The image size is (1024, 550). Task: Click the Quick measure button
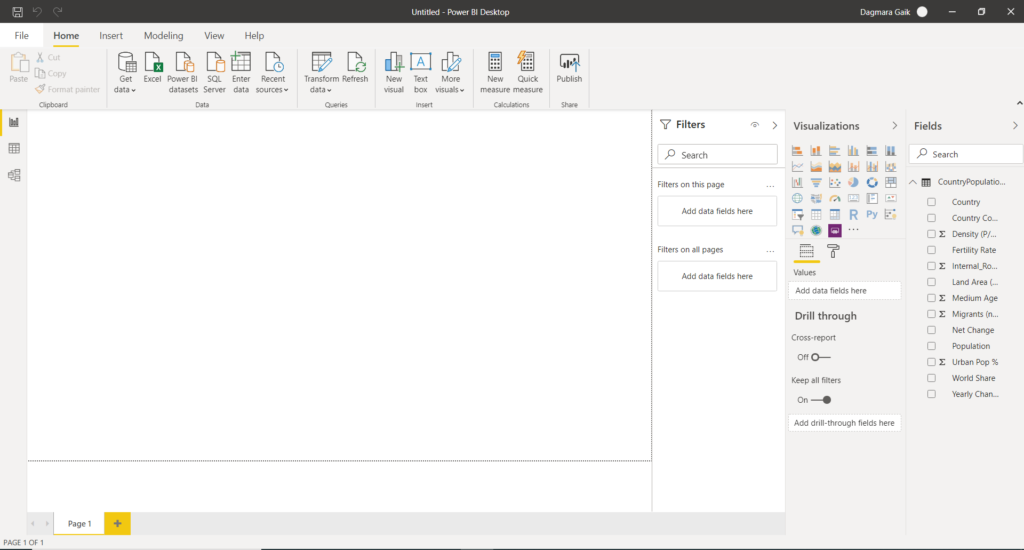click(x=528, y=73)
